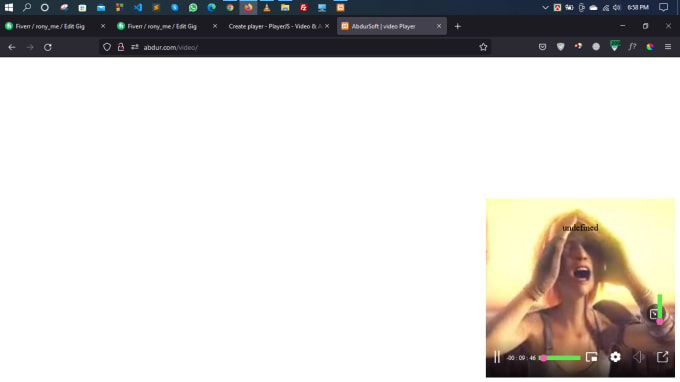Viewport: 680px width, 382px height.
Task: Open the network Wi-Fi tray icon
Action: tap(605, 7)
